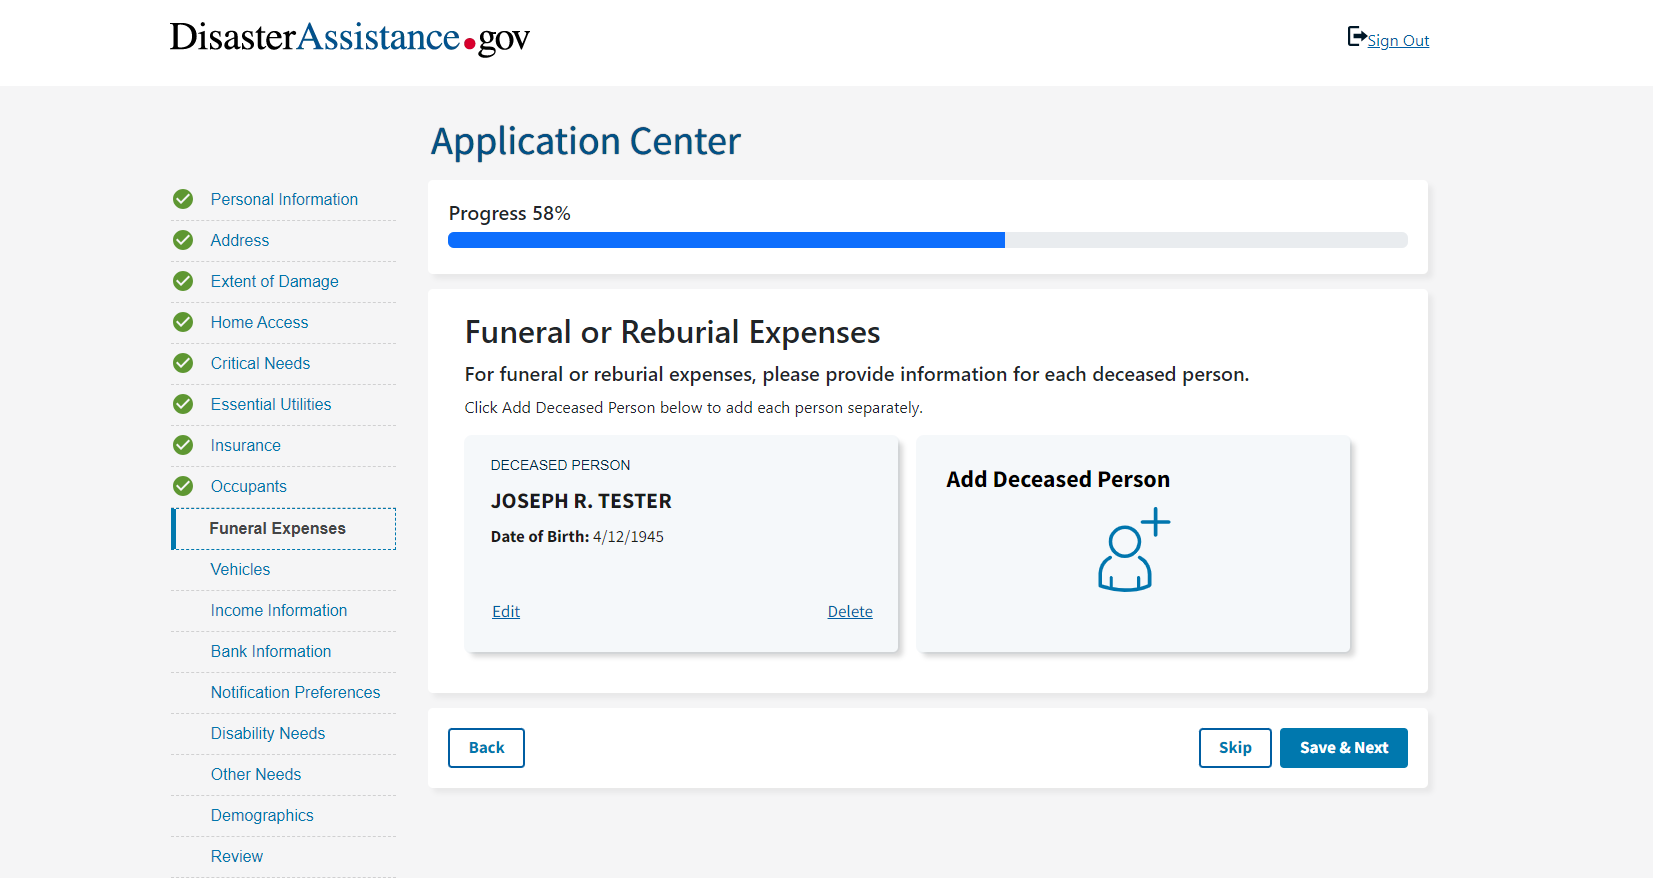1653x878 pixels.
Task: Click the blue progress bar
Action: coord(726,240)
